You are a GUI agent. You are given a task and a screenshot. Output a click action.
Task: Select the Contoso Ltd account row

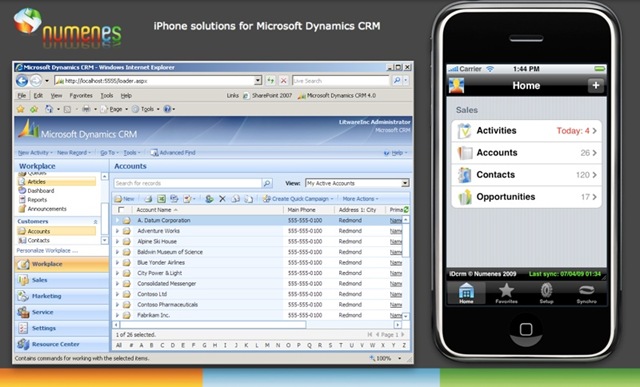point(257,294)
